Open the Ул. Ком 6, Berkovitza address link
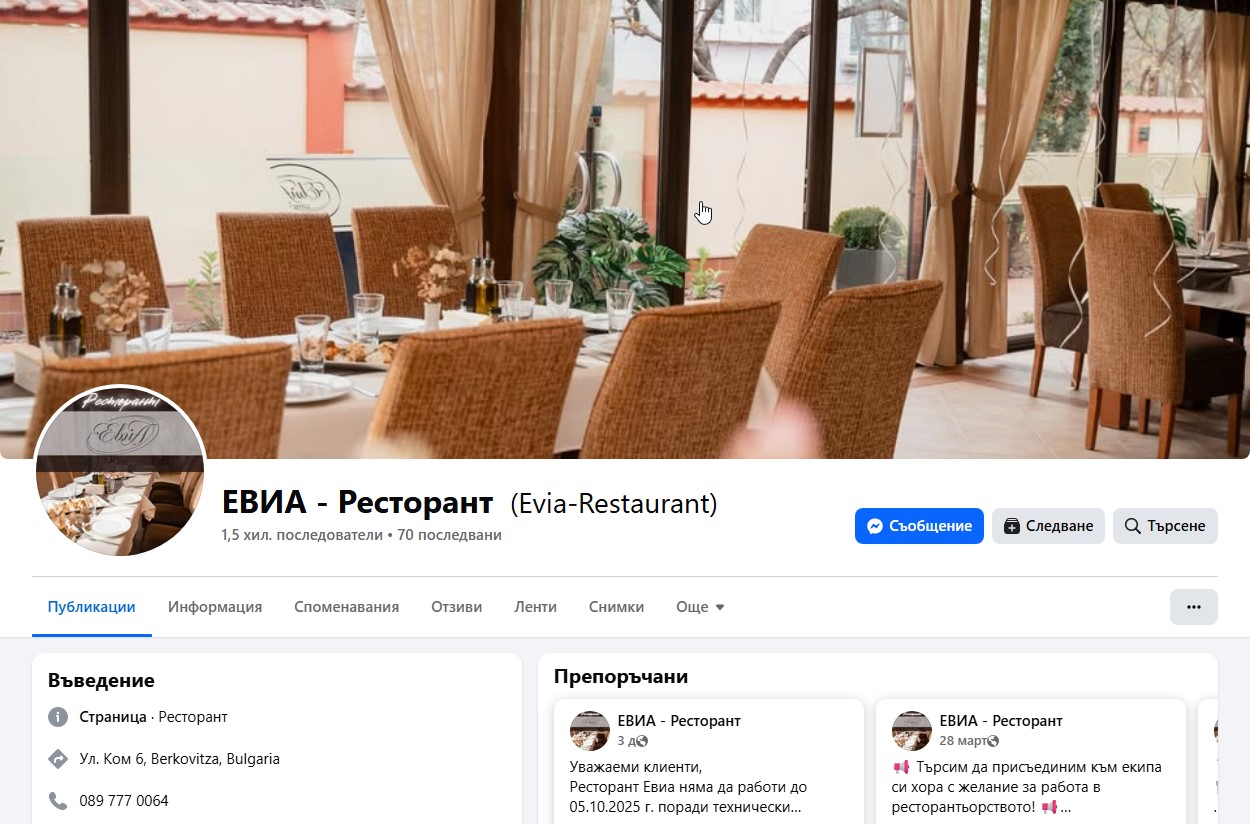 [180, 759]
